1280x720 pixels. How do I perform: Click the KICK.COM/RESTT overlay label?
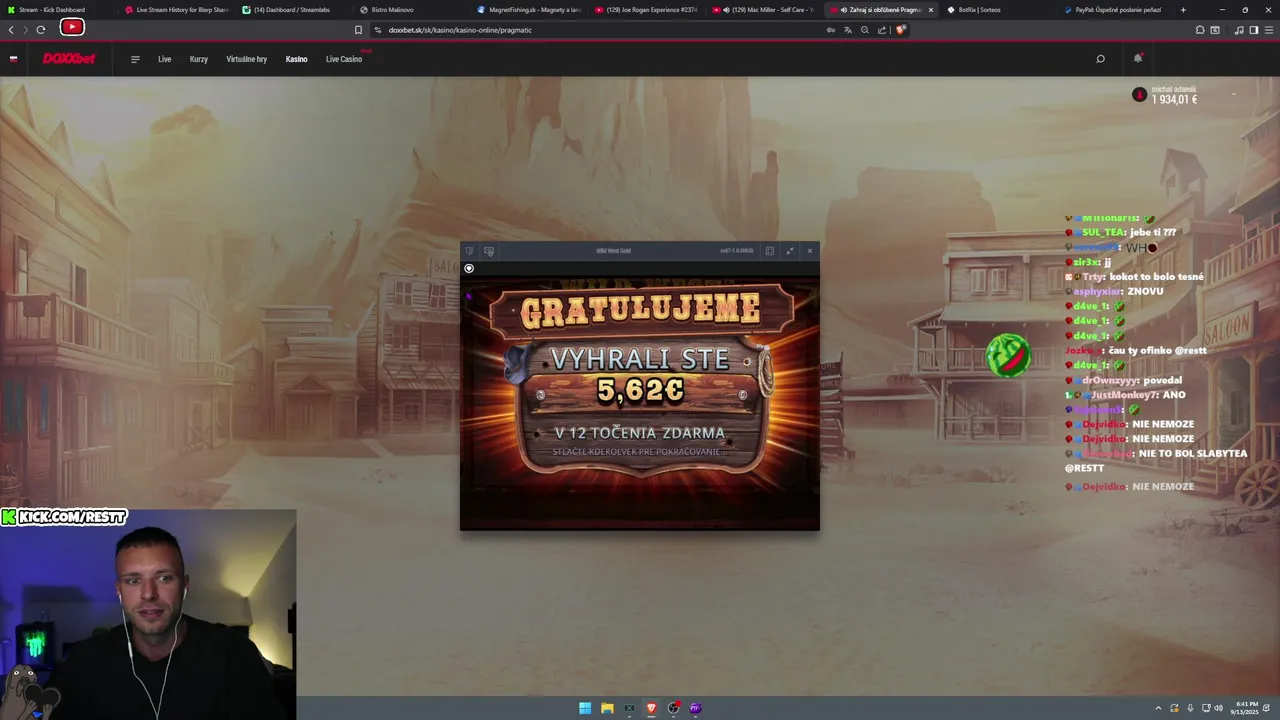(64, 517)
